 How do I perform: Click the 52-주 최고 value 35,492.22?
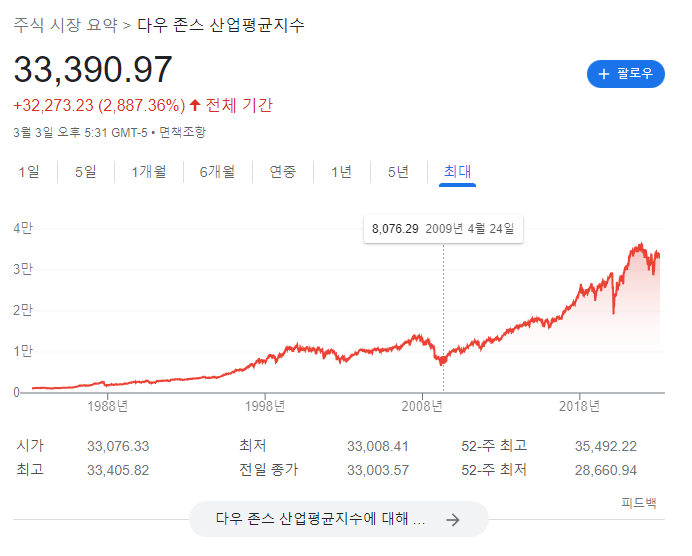pos(606,446)
